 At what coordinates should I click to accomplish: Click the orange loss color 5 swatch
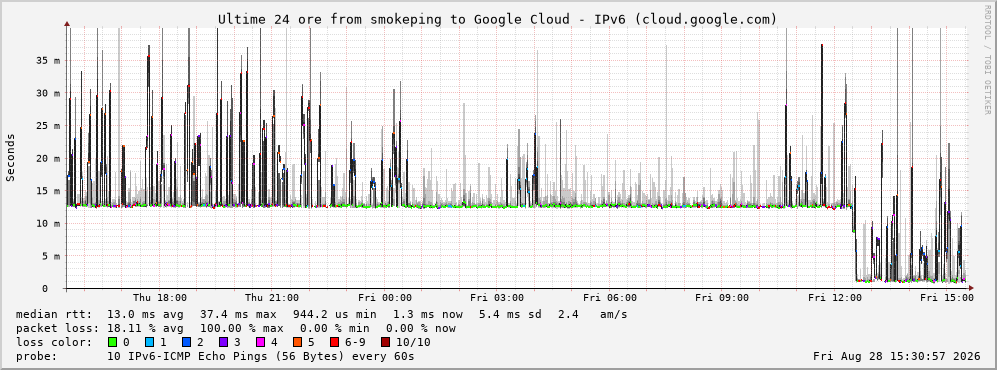click(x=298, y=343)
